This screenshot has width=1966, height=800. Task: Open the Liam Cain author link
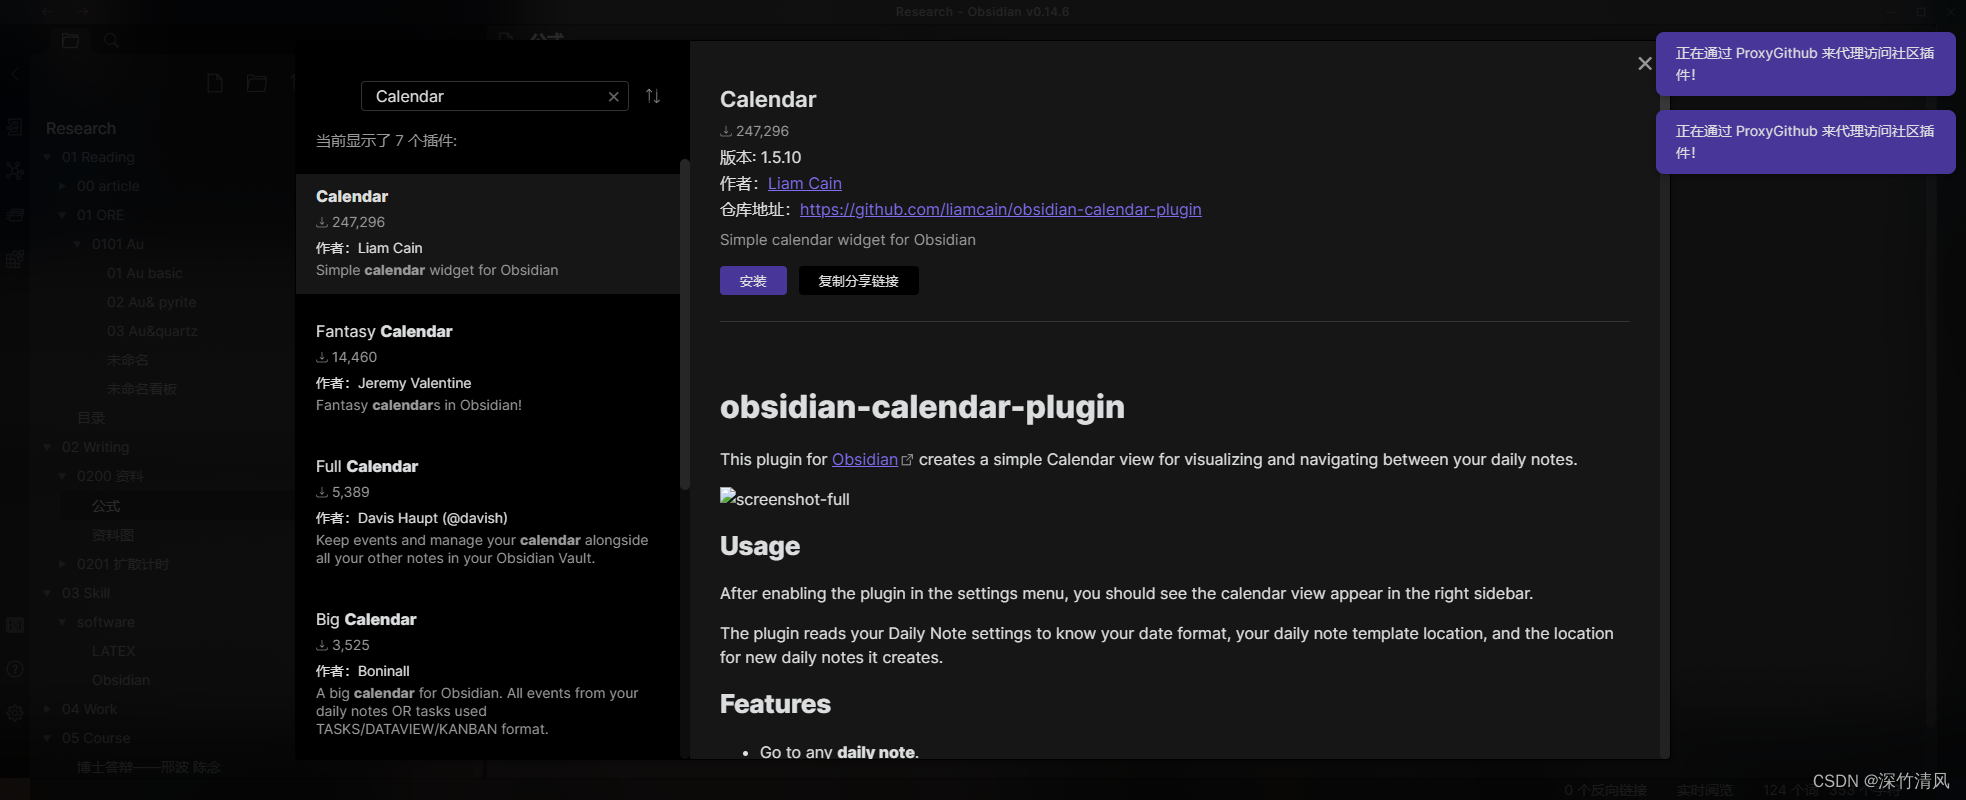pyautogui.click(x=804, y=183)
